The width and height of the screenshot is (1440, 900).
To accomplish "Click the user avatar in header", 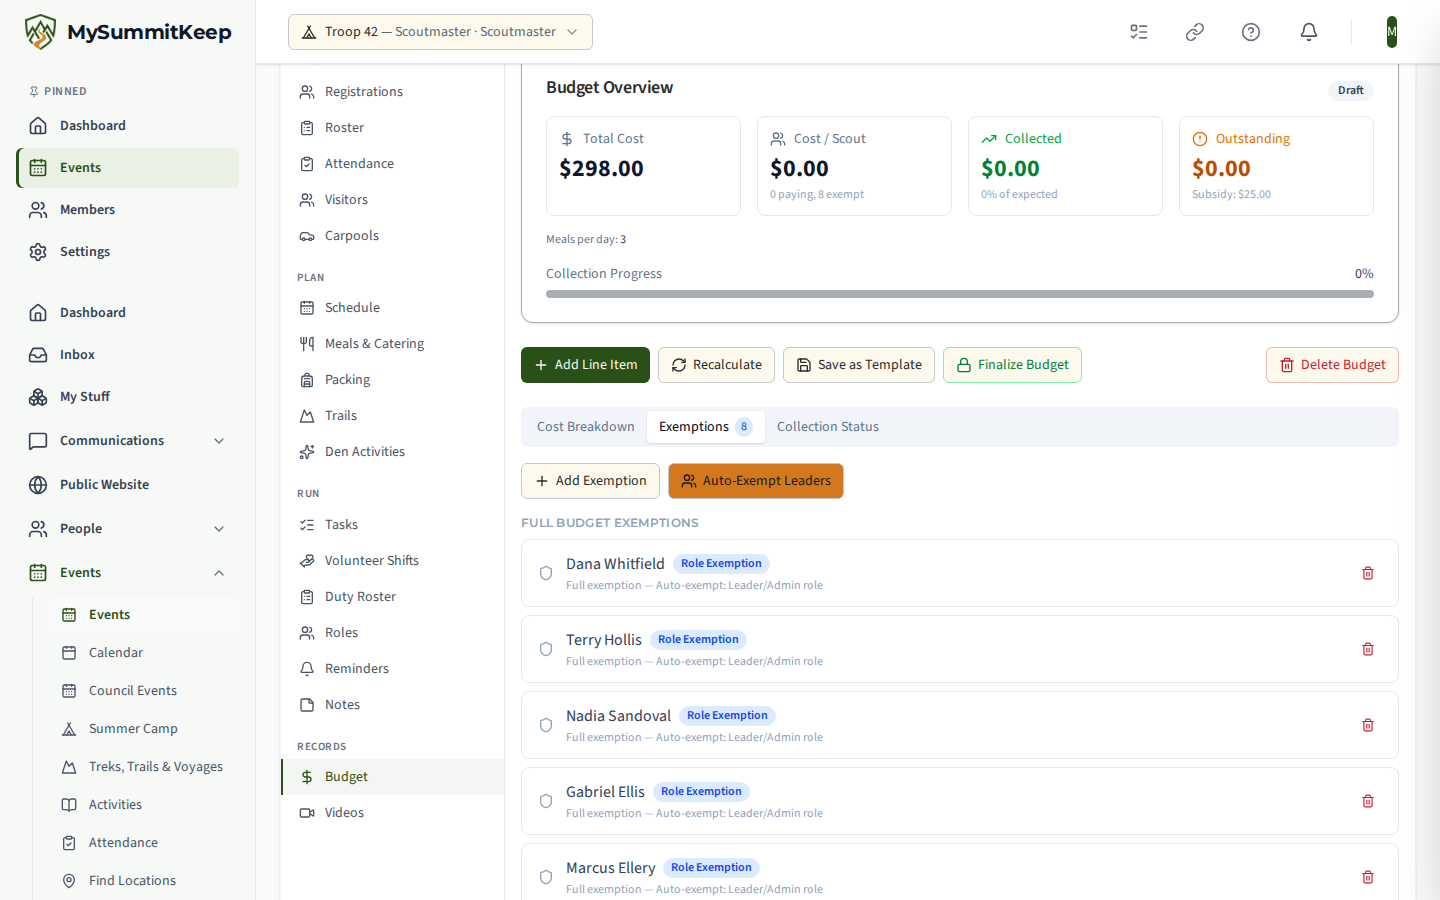I will click(1392, 32).
